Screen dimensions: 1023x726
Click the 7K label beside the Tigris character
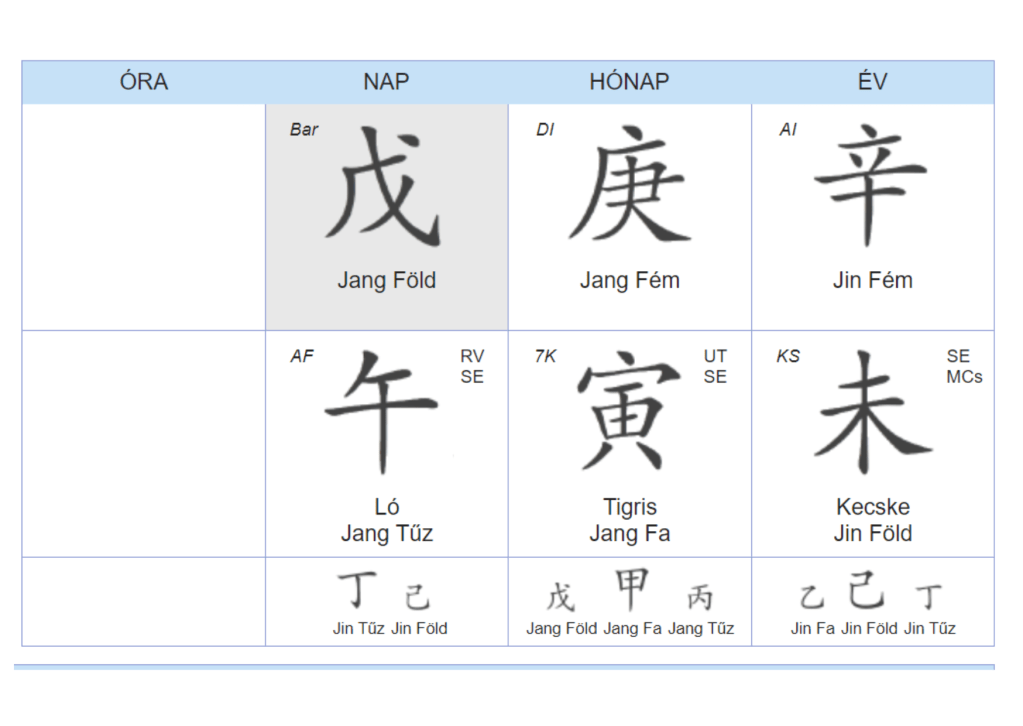[x=545, y=356]
